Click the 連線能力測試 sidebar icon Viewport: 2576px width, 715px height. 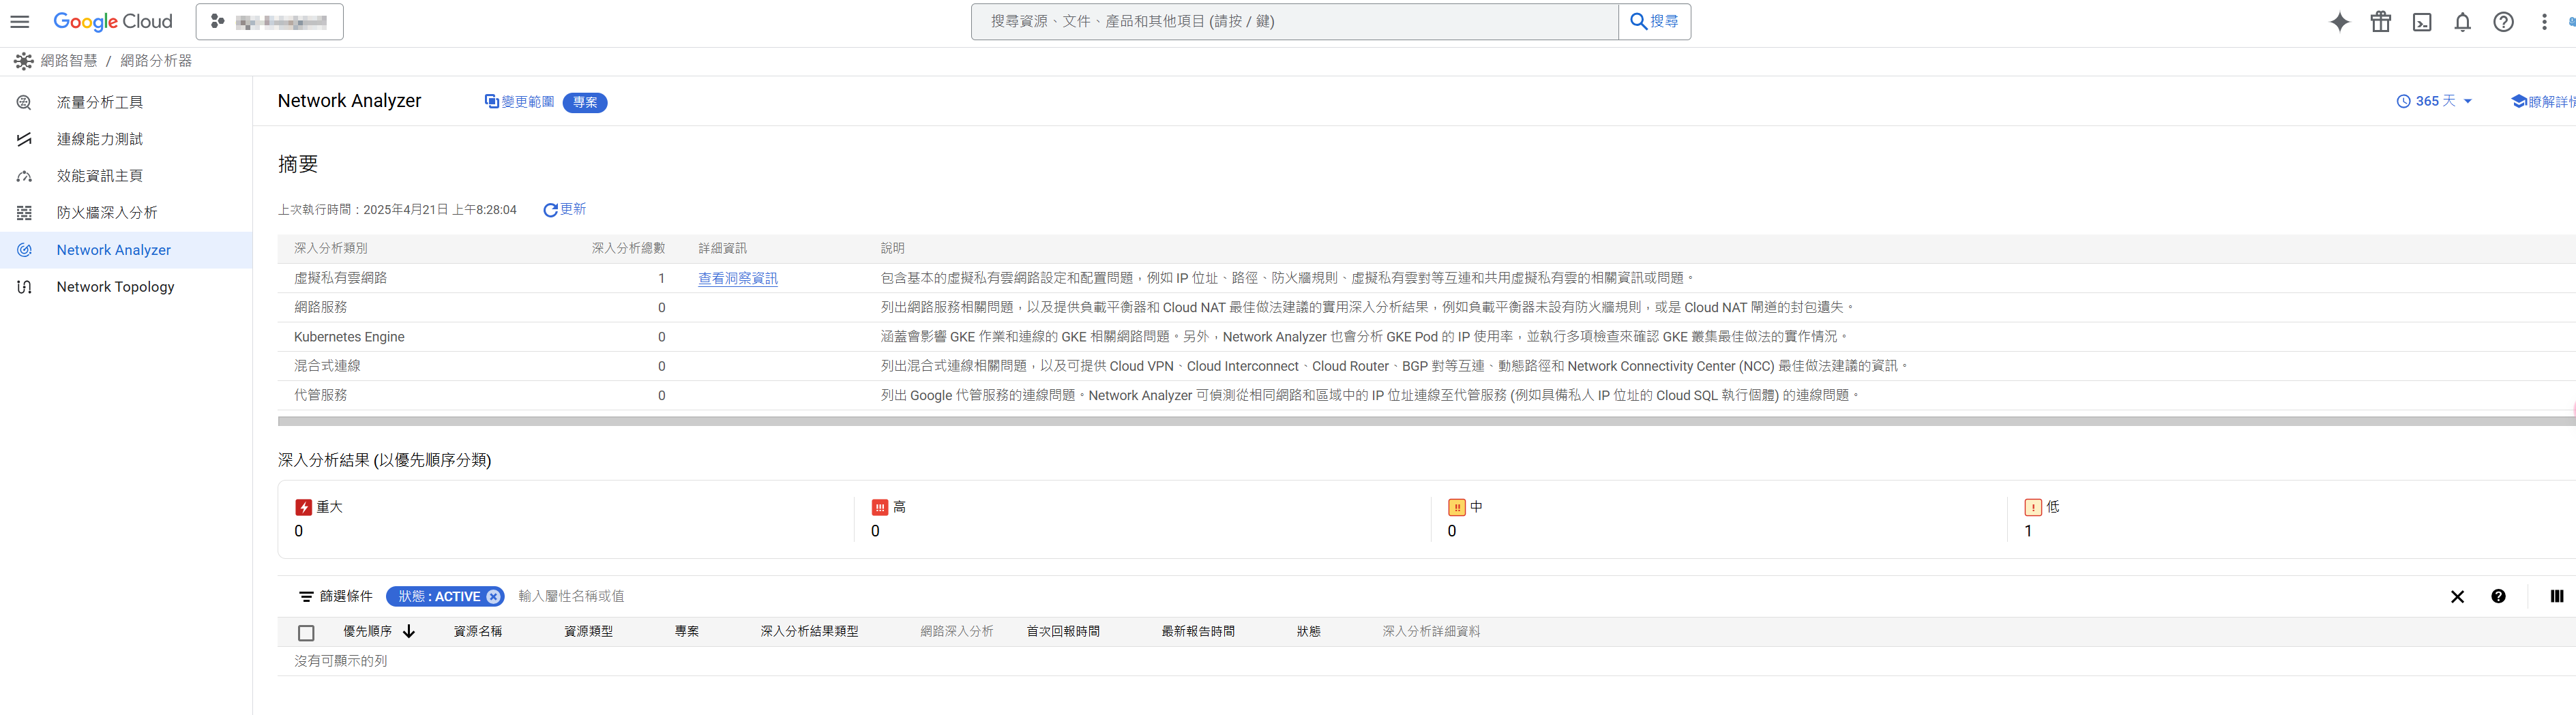click(24, 139)
